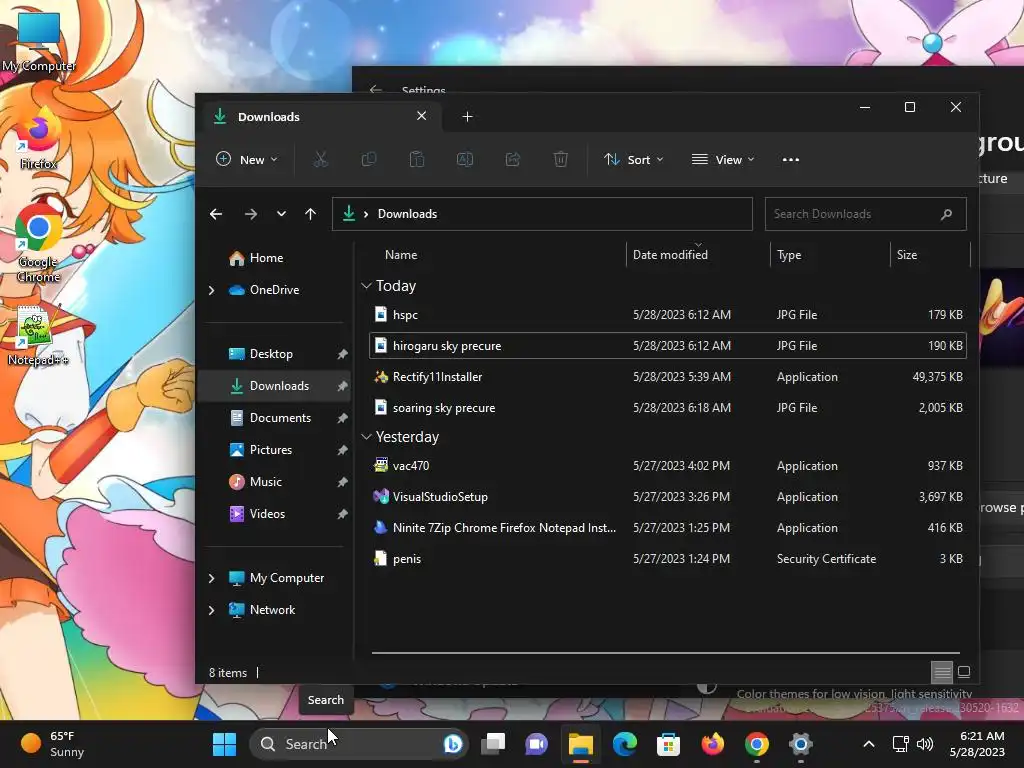Click the back arrow in Settings window

(x=376, y=89)
